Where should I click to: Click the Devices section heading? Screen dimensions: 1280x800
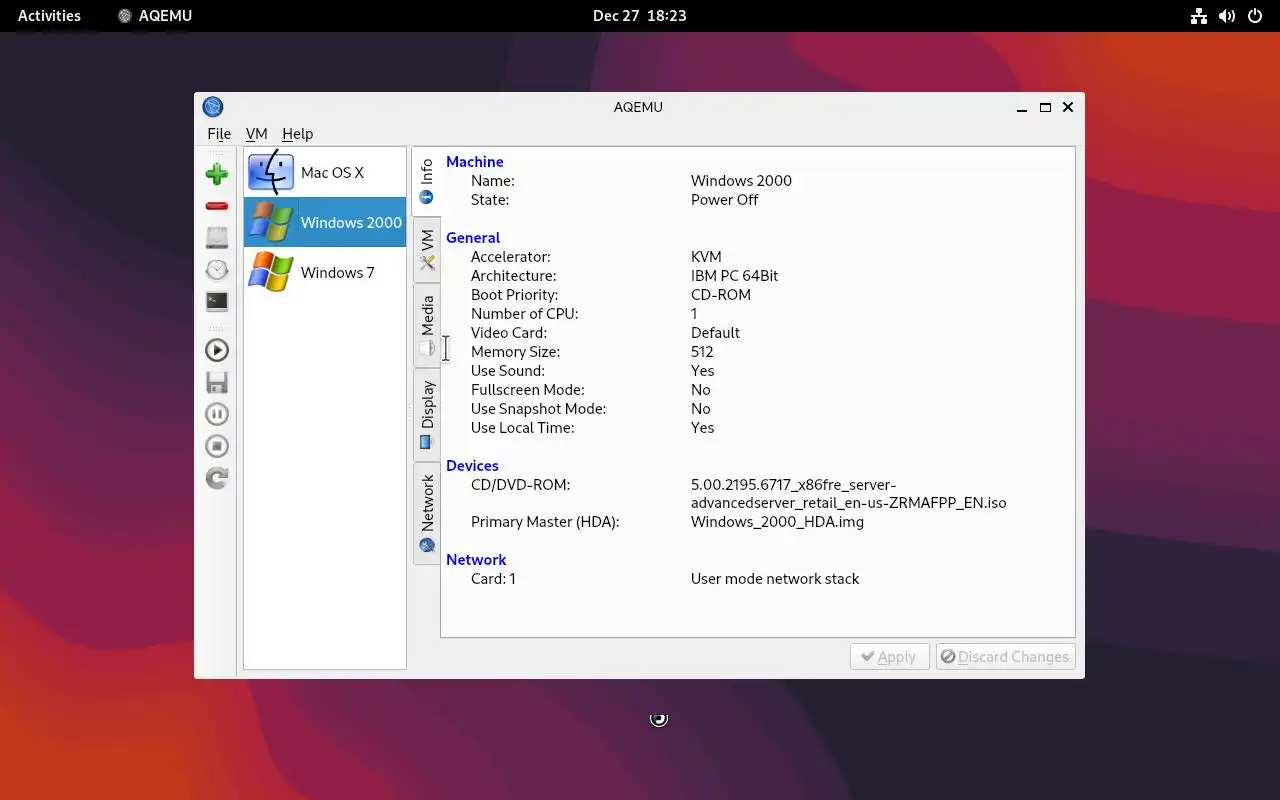coord(472,465)
